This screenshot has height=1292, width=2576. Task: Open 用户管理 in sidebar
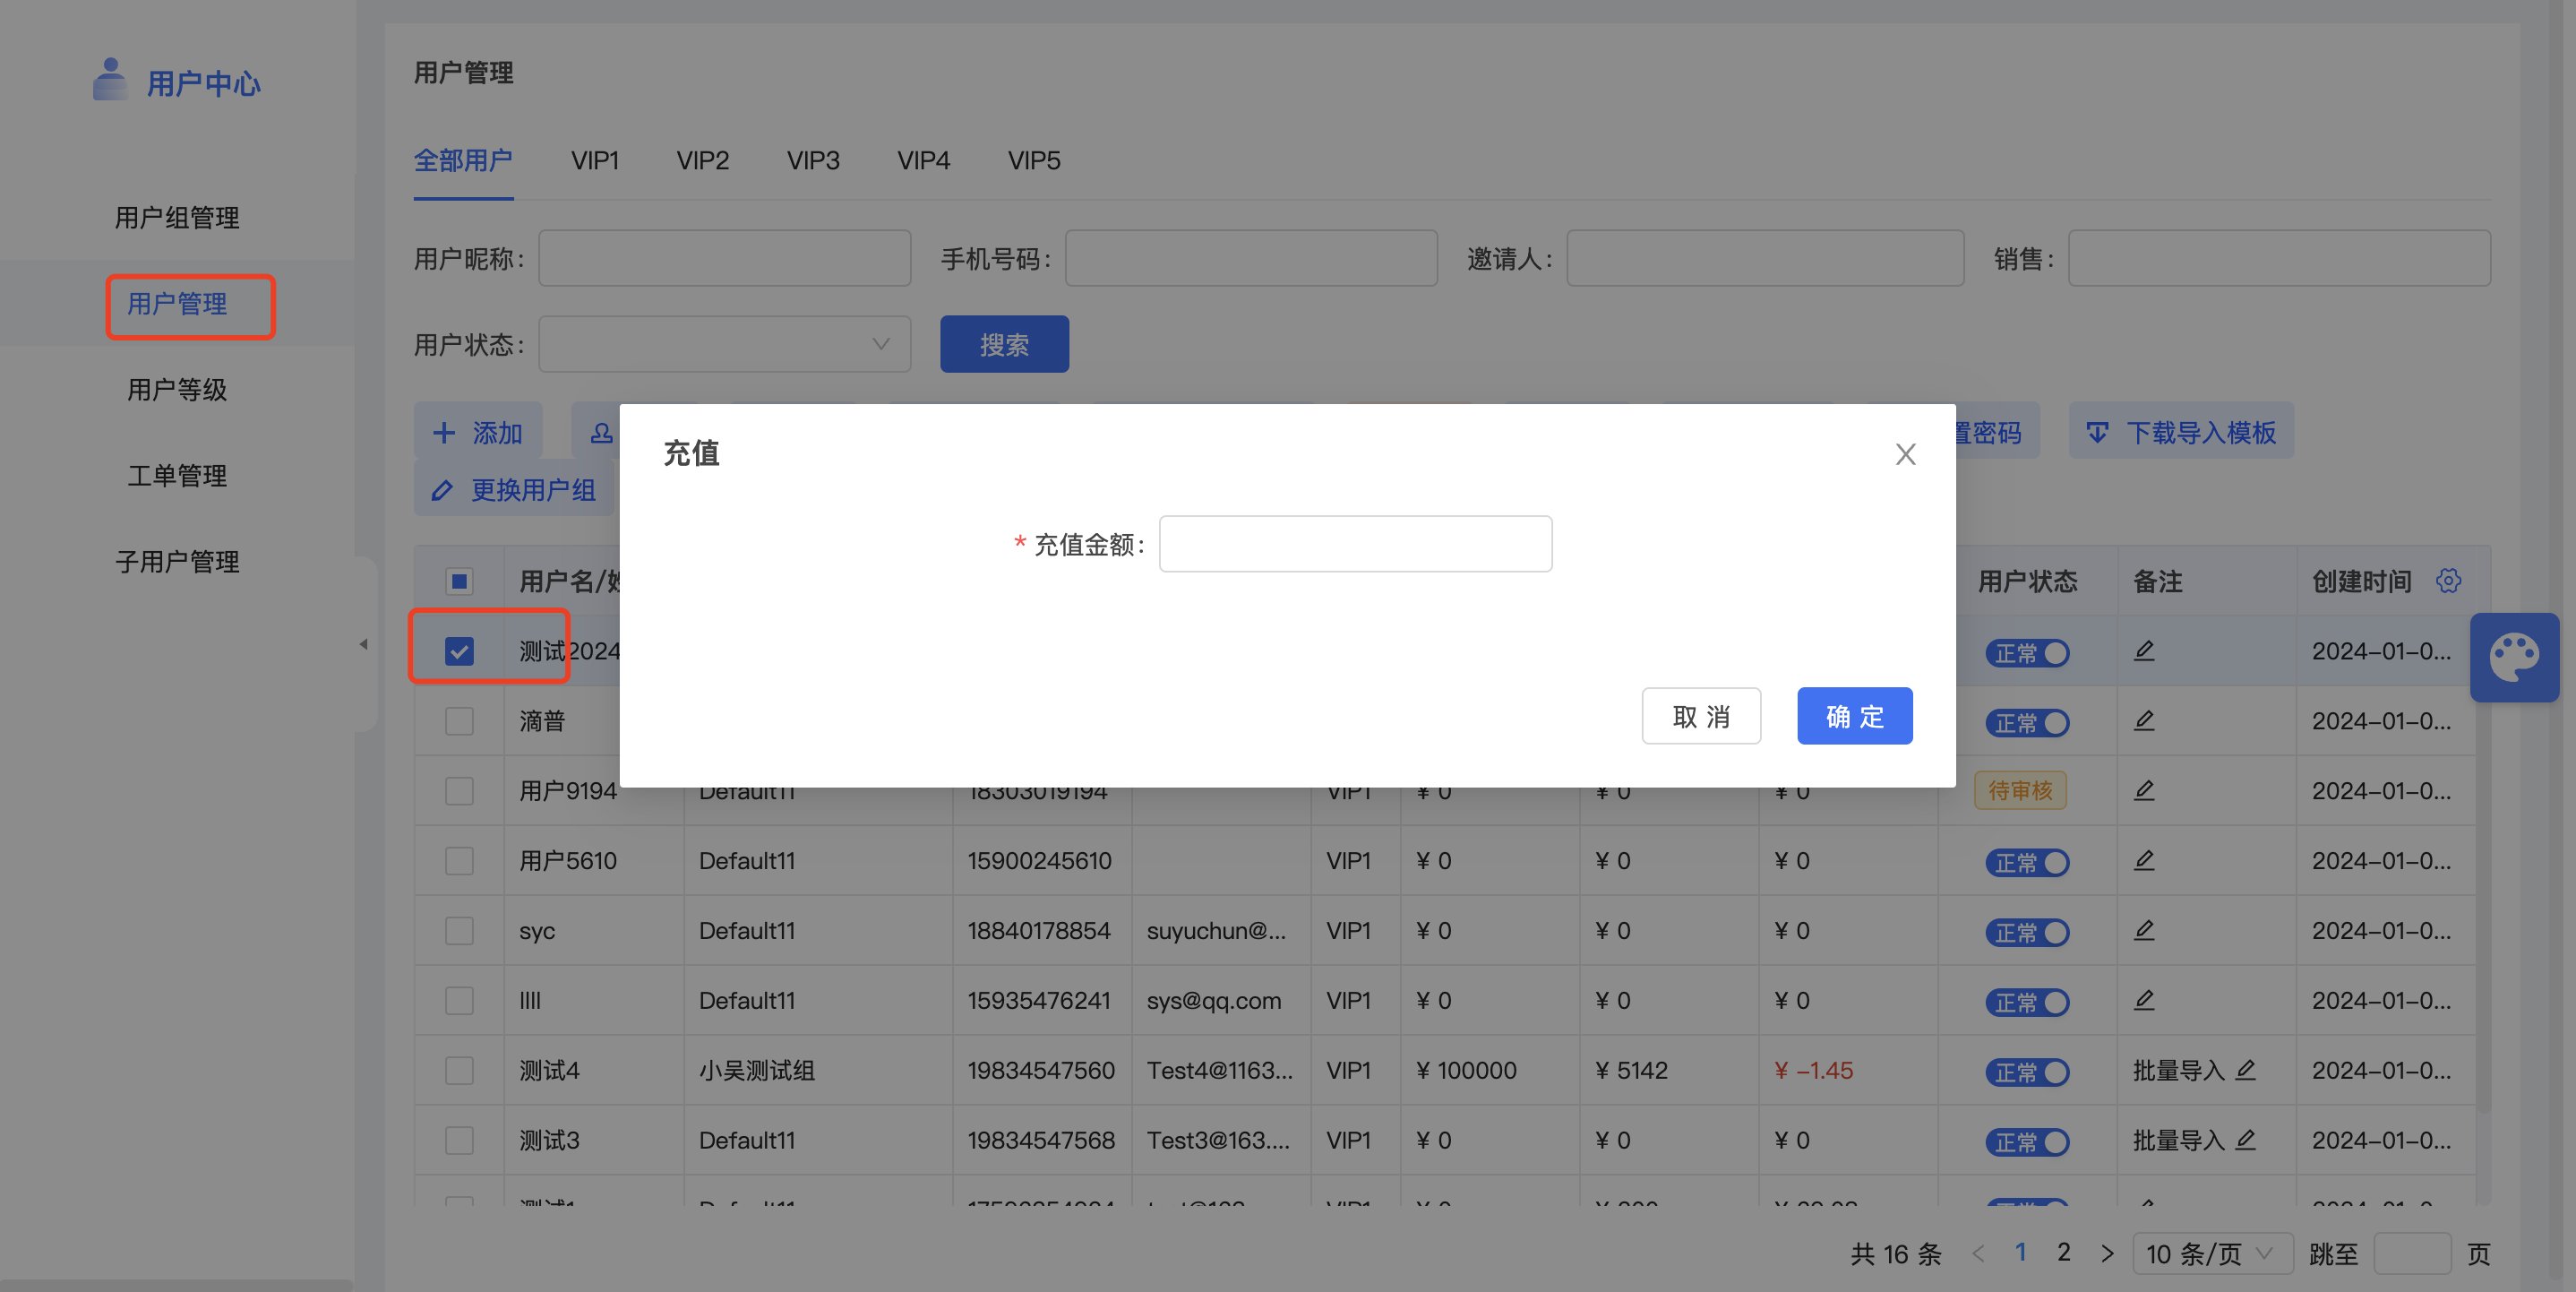[x=177, y=304]
